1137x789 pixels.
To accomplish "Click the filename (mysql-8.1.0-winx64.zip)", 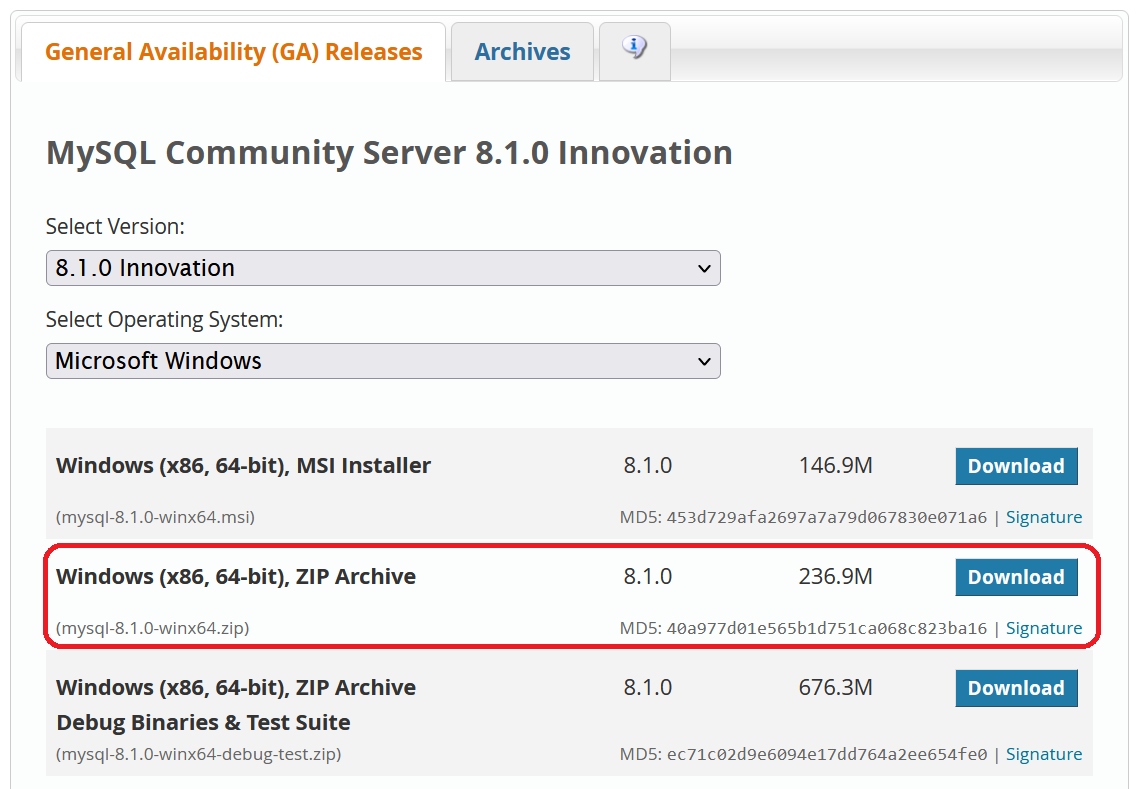I will [152, 628].
